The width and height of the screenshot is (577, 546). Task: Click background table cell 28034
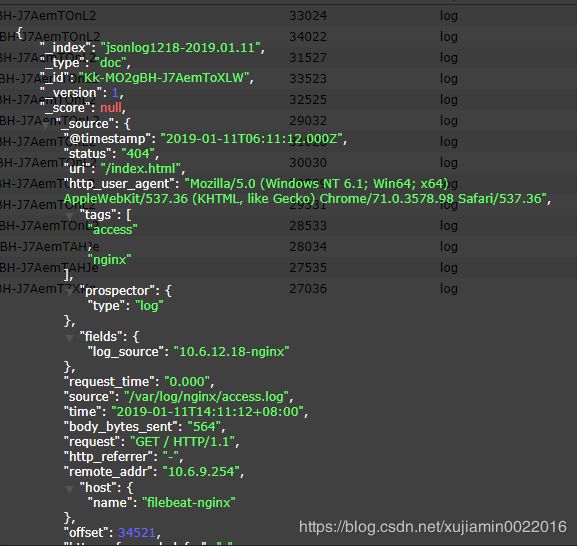308,247
